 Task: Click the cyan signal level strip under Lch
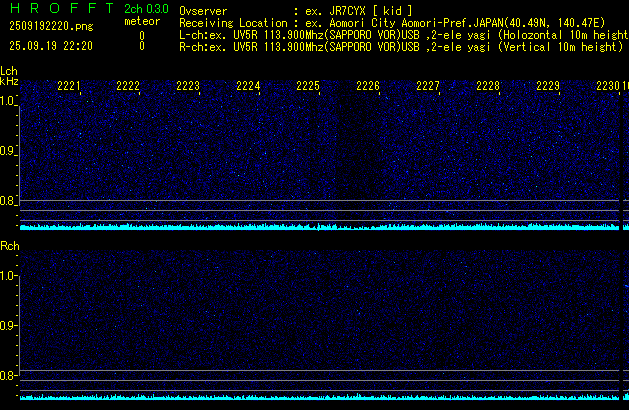click(x=320, y=227)
